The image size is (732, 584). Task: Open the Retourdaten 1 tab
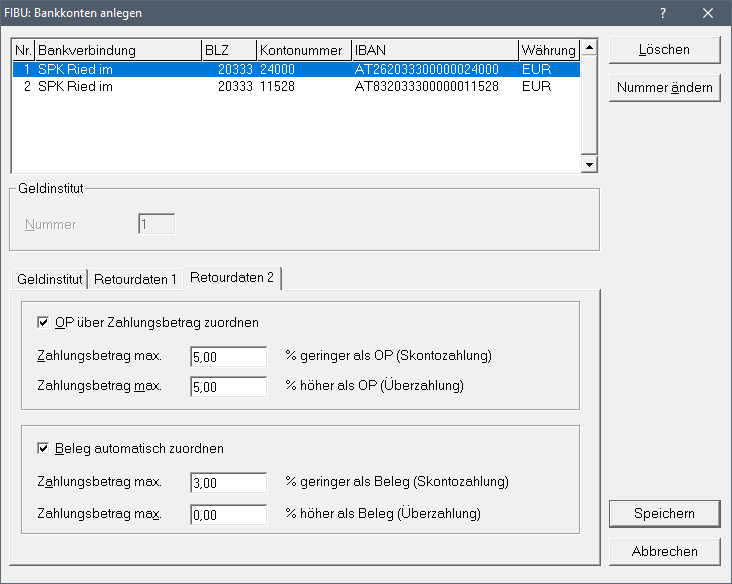[134, 279]
